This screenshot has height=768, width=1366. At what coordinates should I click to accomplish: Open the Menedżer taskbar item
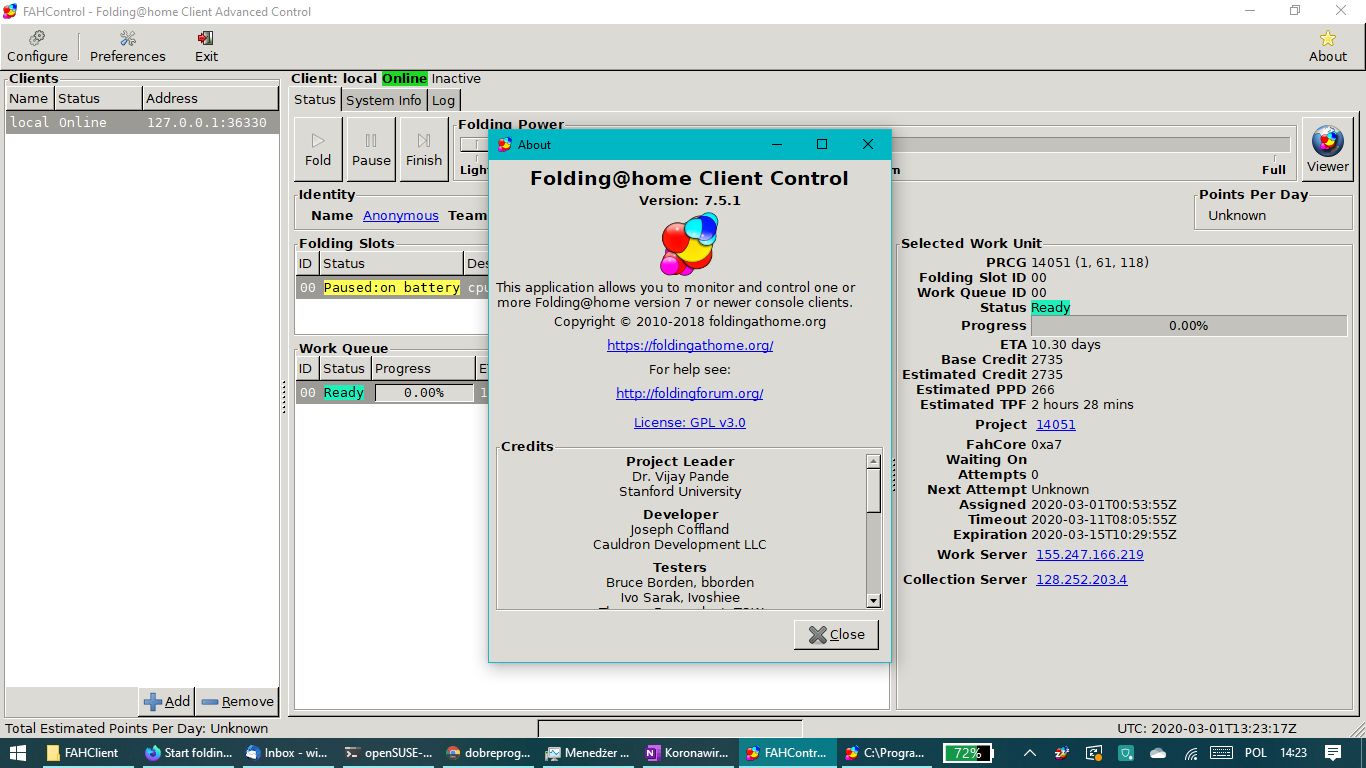click(x=588, y=753)
